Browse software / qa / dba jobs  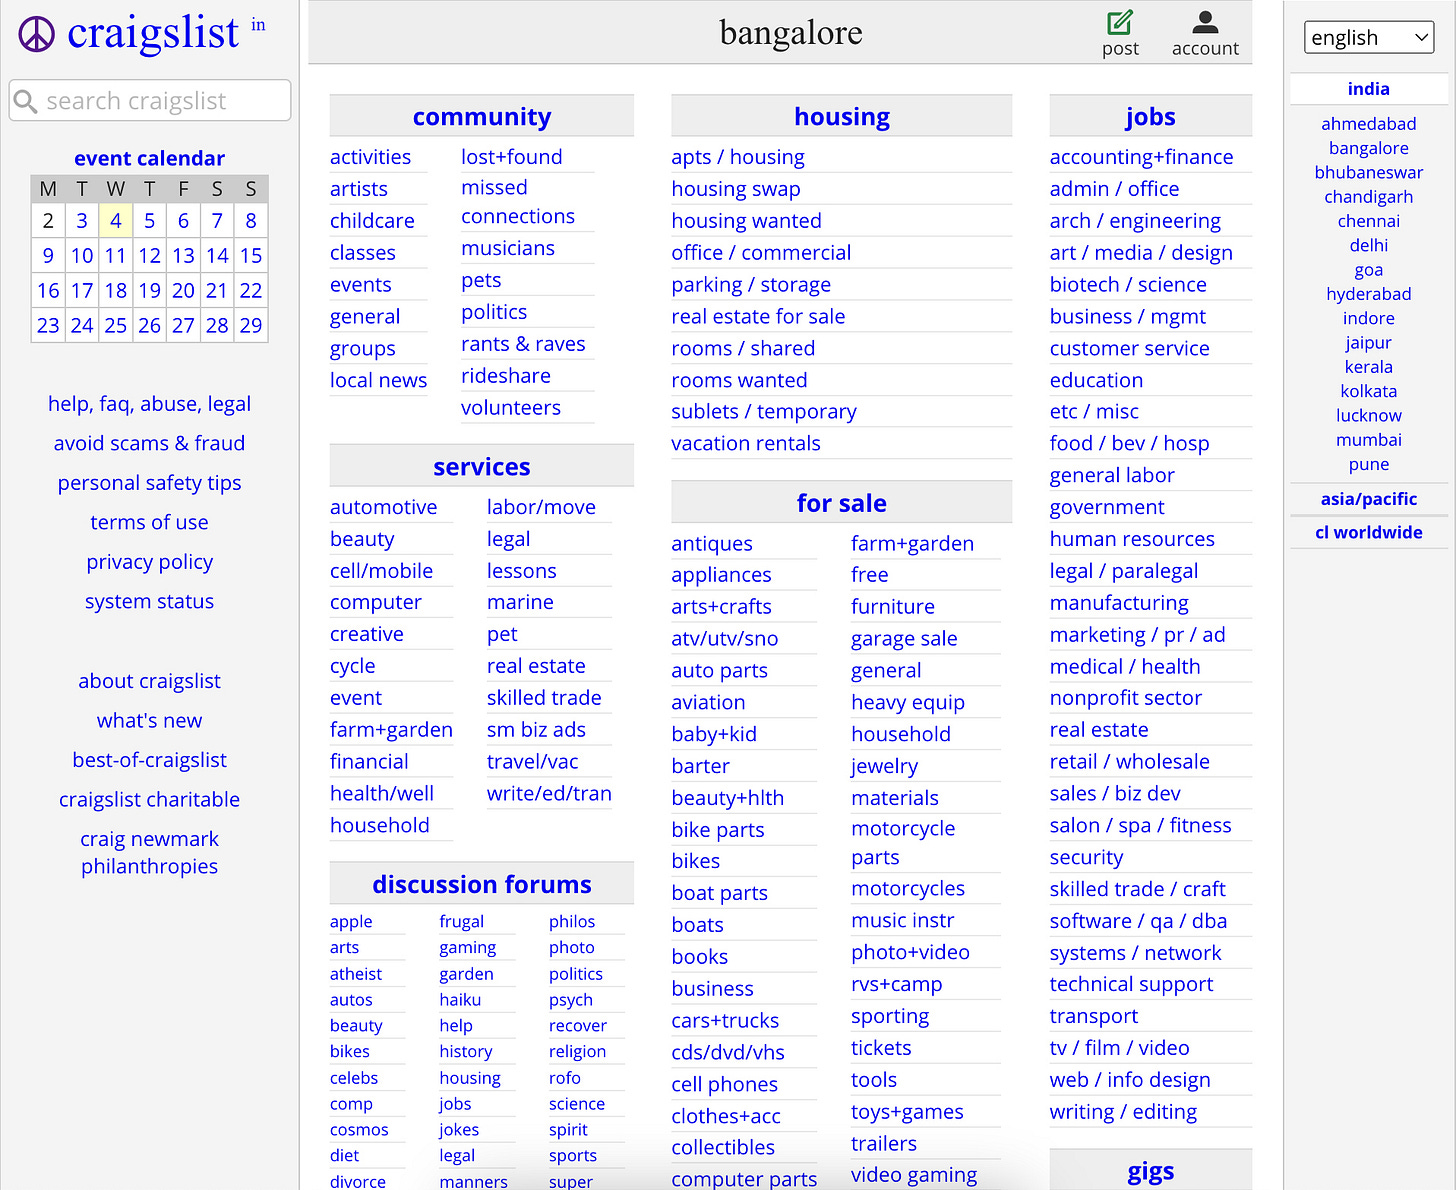1138,921
